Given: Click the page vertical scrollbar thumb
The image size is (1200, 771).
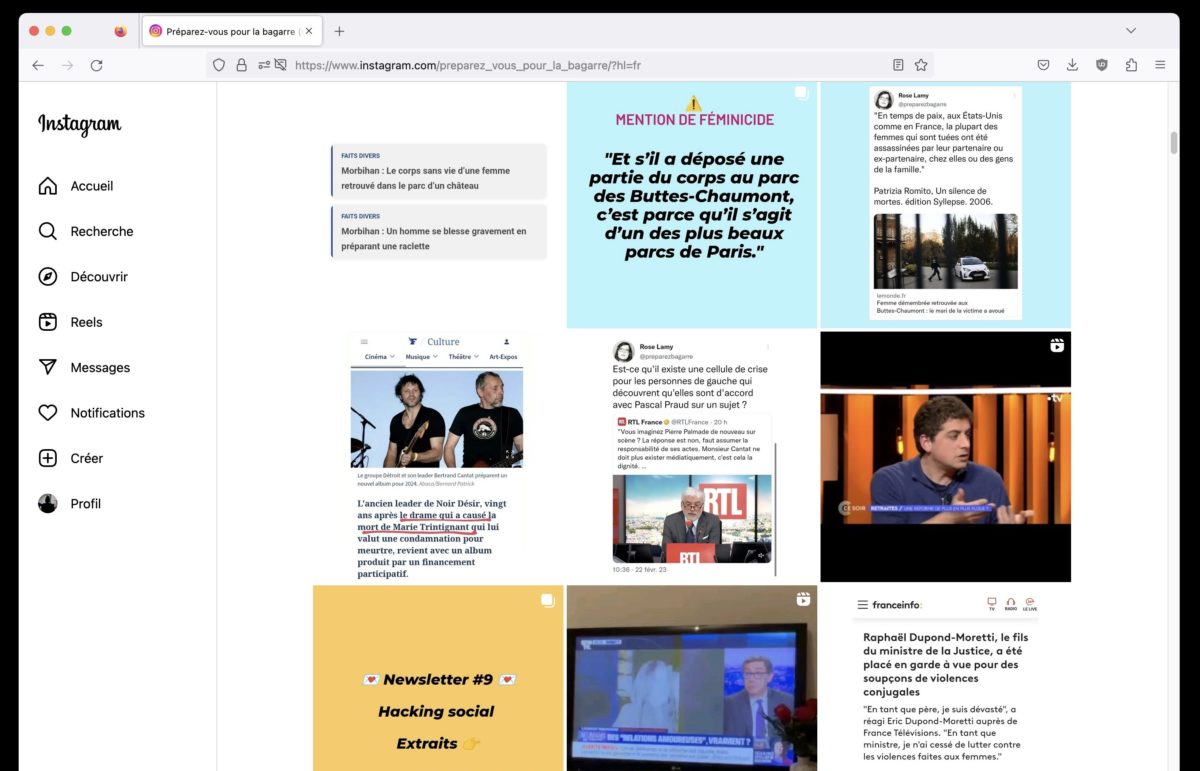Looking at the screenshot, I should [1174, 142].
